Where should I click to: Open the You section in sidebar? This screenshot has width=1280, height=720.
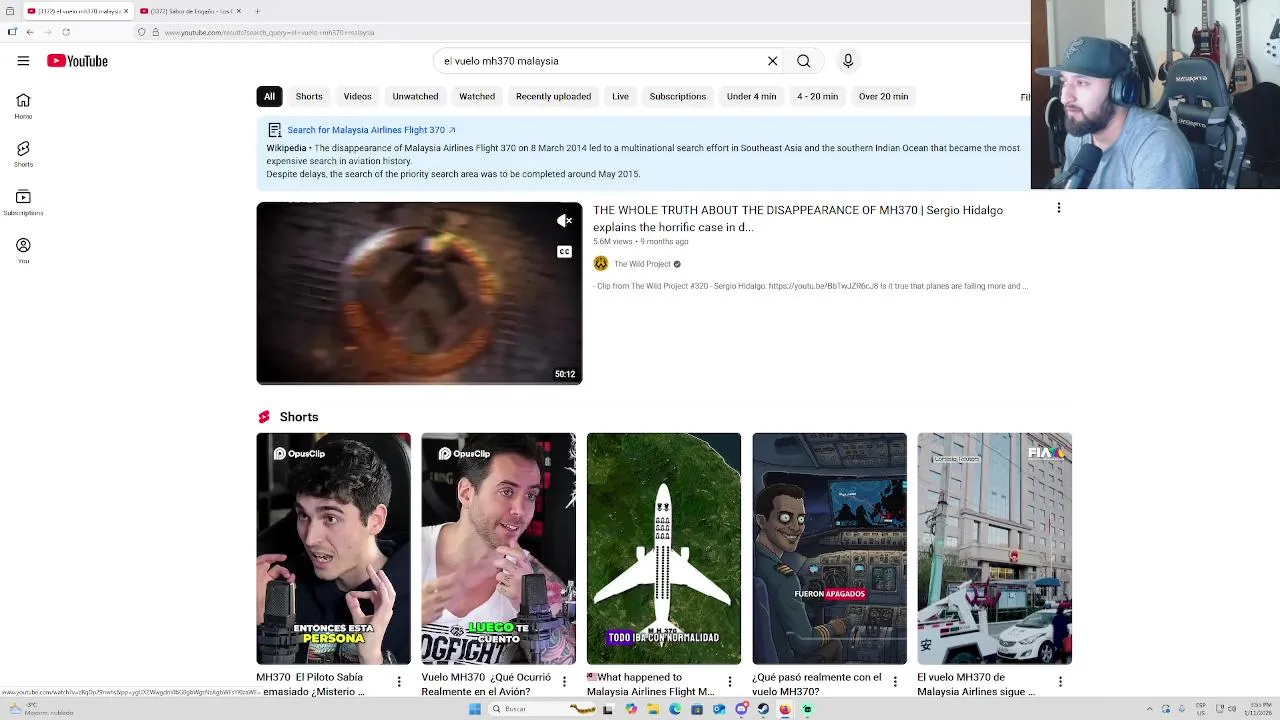[23, 251]
